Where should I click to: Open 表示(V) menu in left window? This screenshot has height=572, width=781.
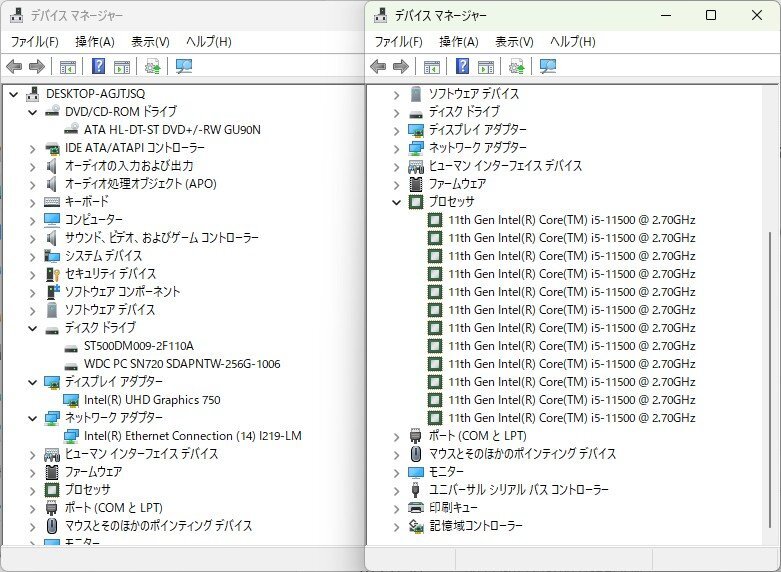coord(150,41)
